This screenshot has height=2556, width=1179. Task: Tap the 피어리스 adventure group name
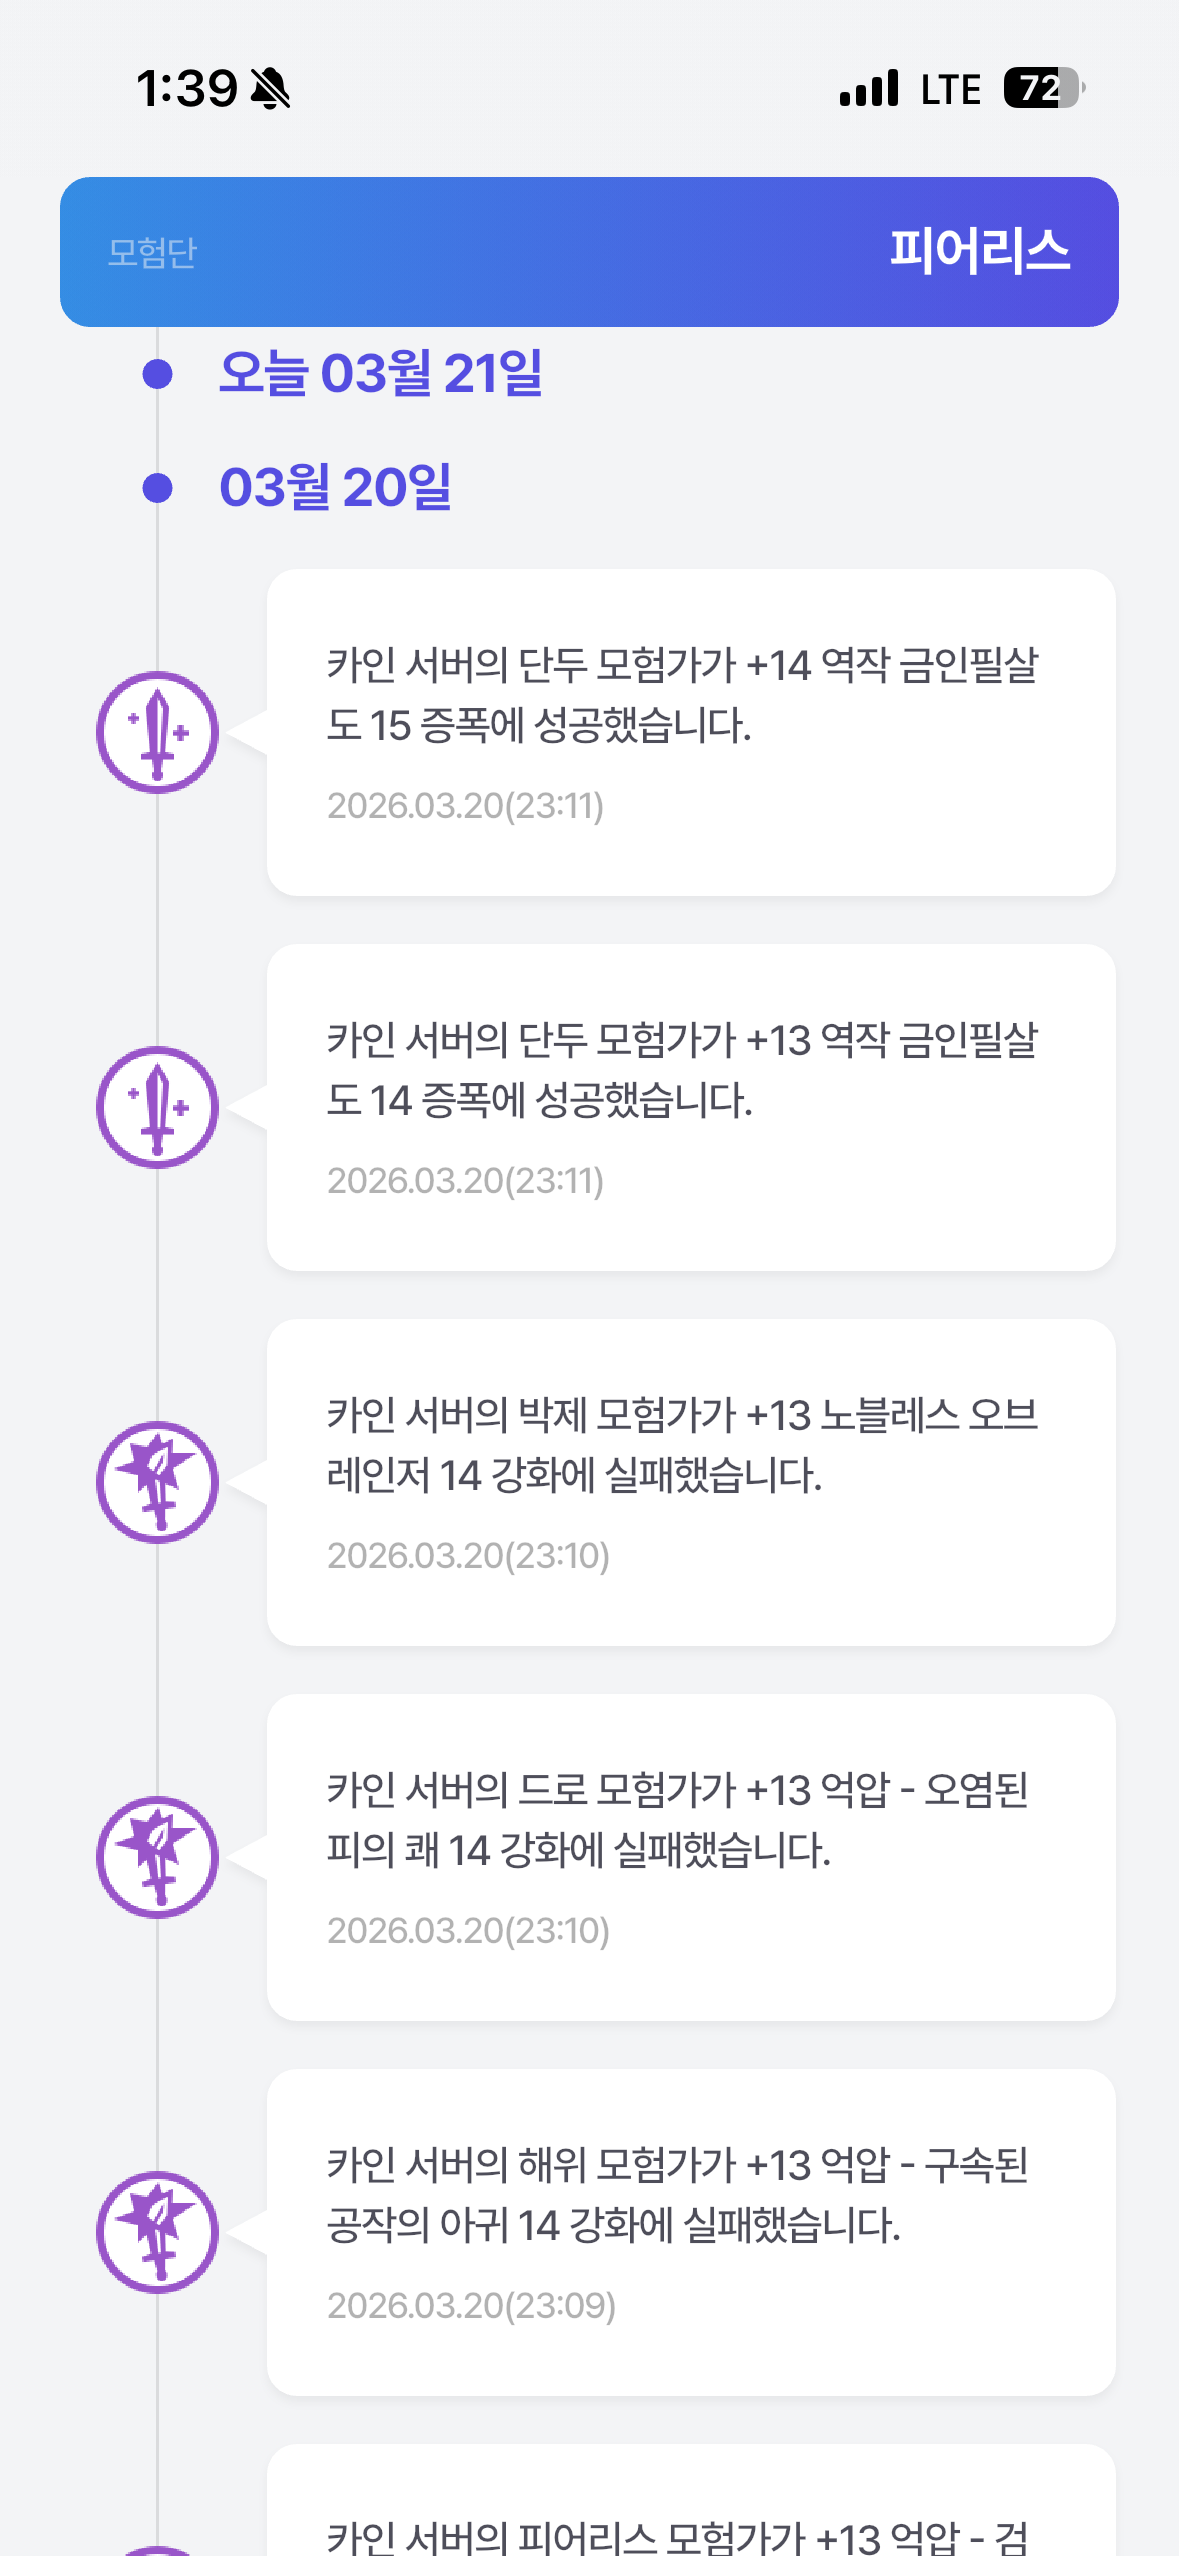click(979, 251)
